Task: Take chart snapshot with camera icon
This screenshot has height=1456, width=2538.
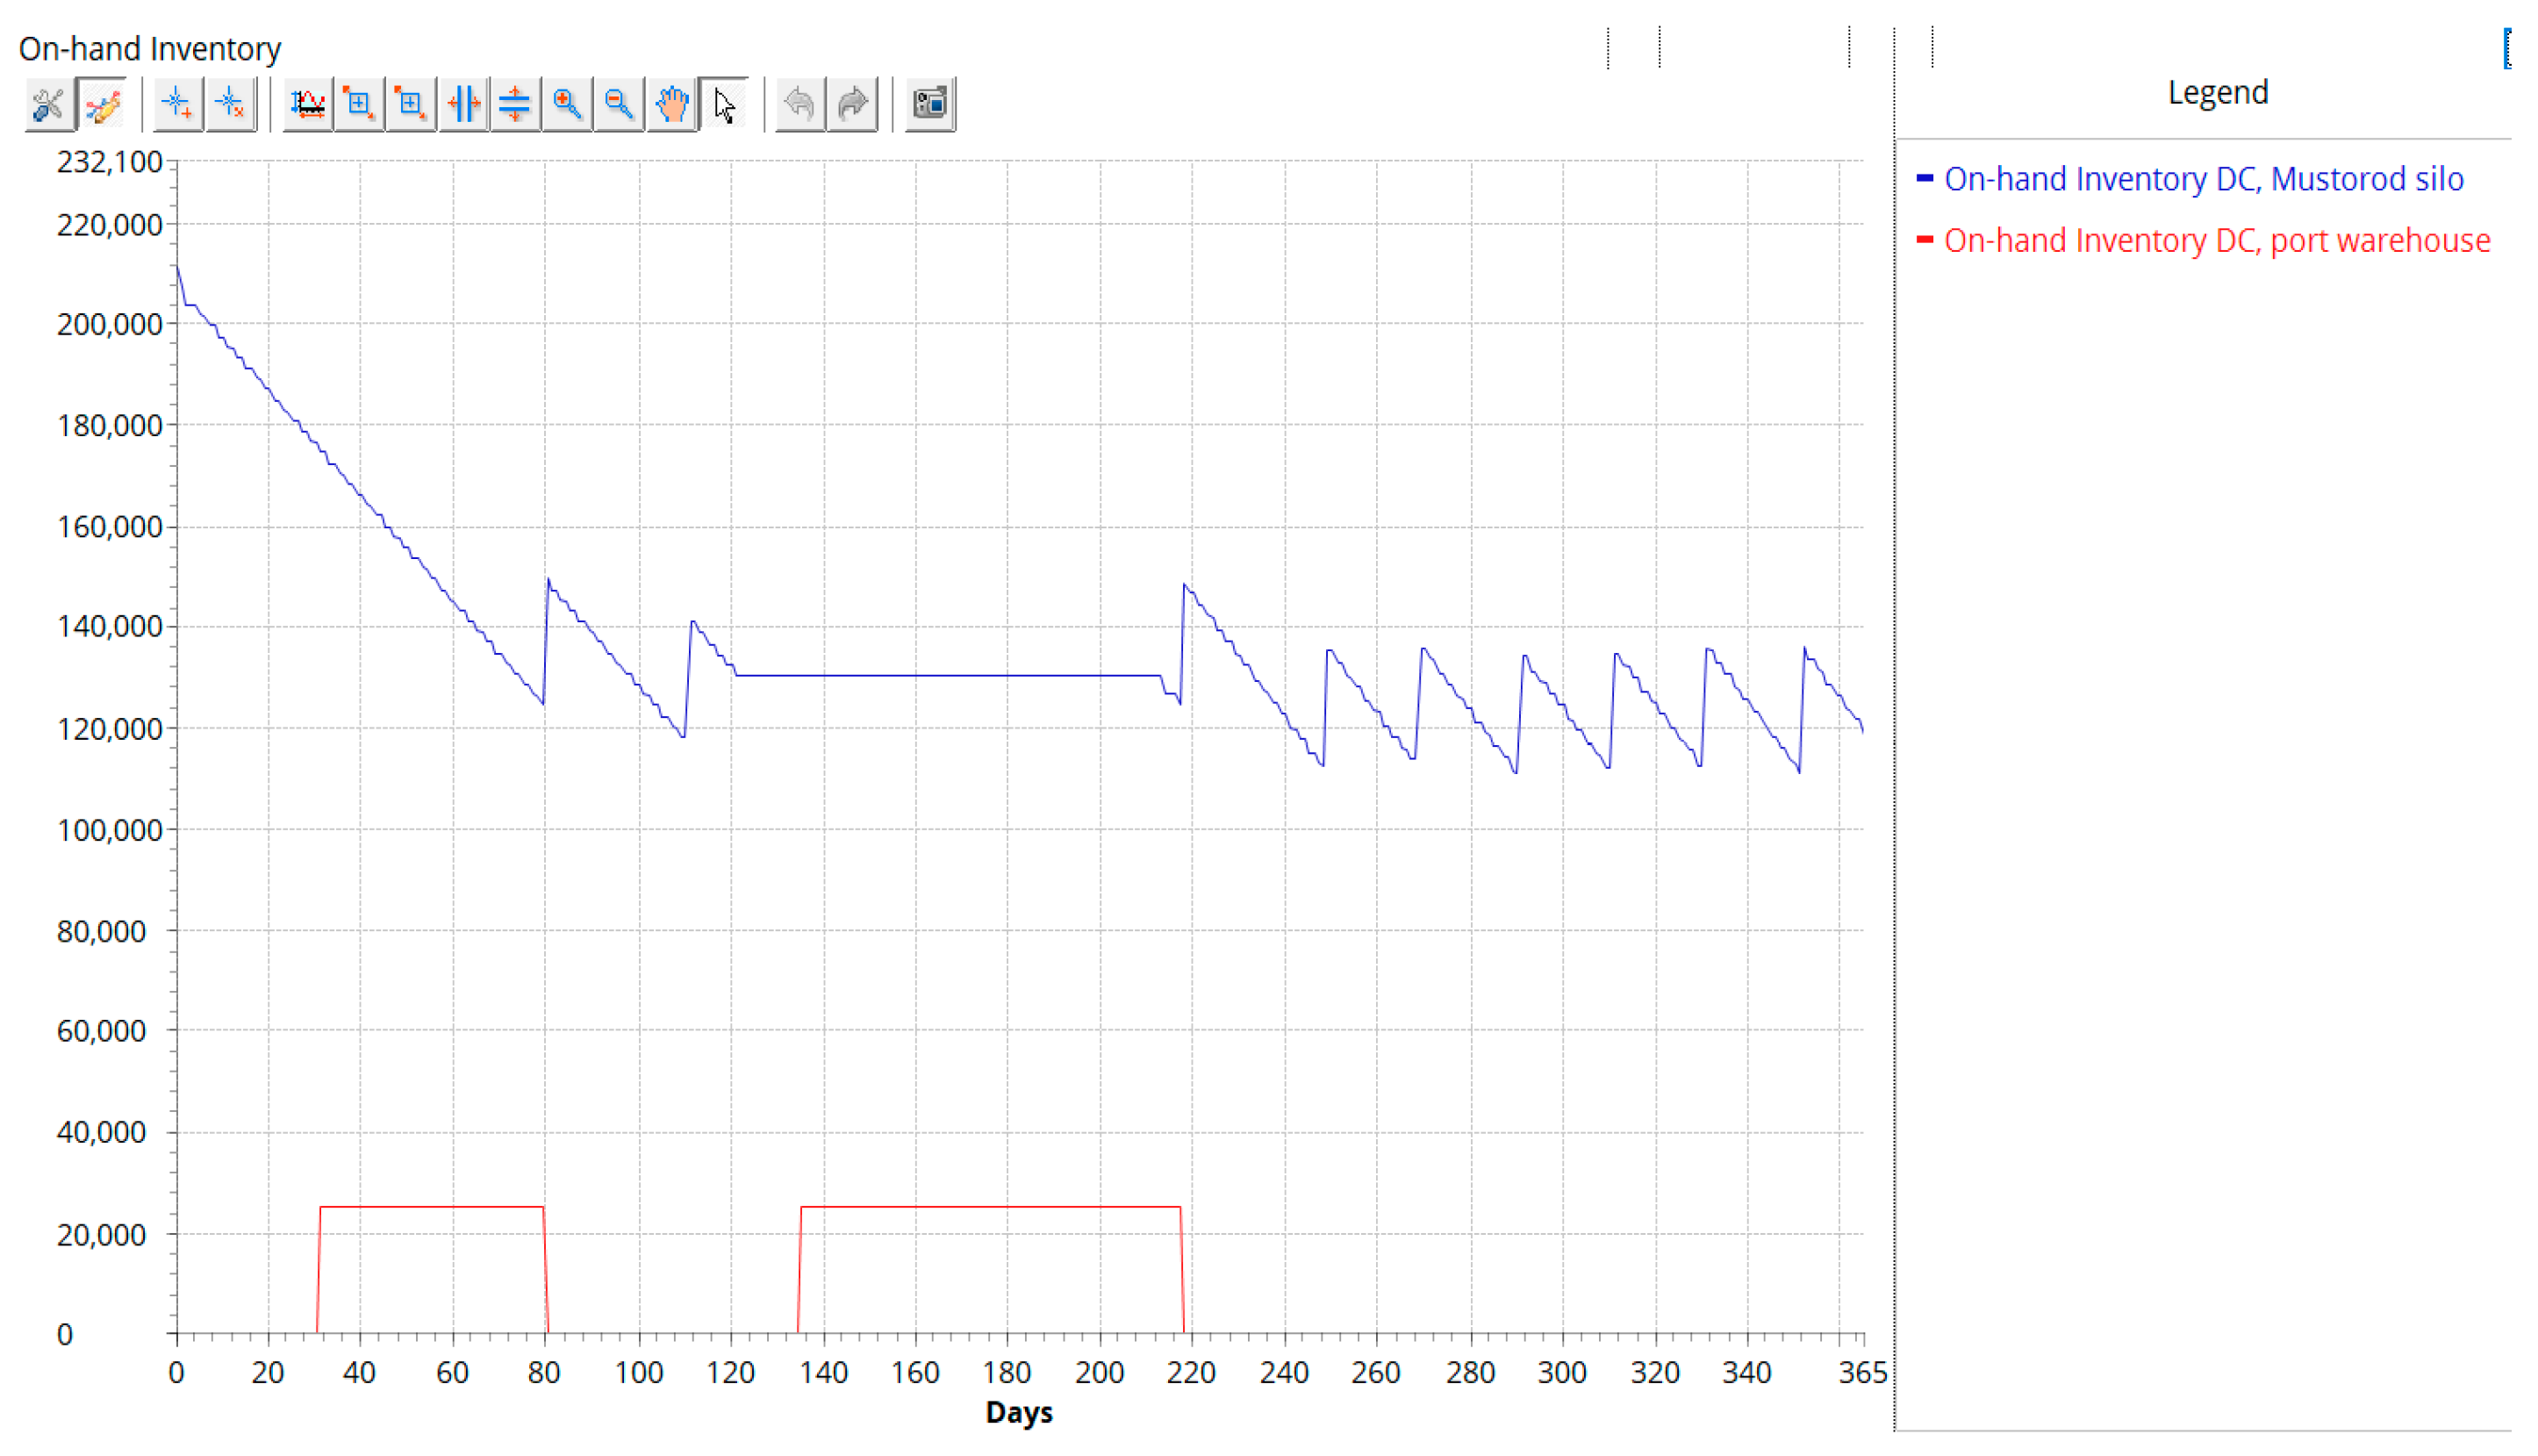Action: pos(930,104)
